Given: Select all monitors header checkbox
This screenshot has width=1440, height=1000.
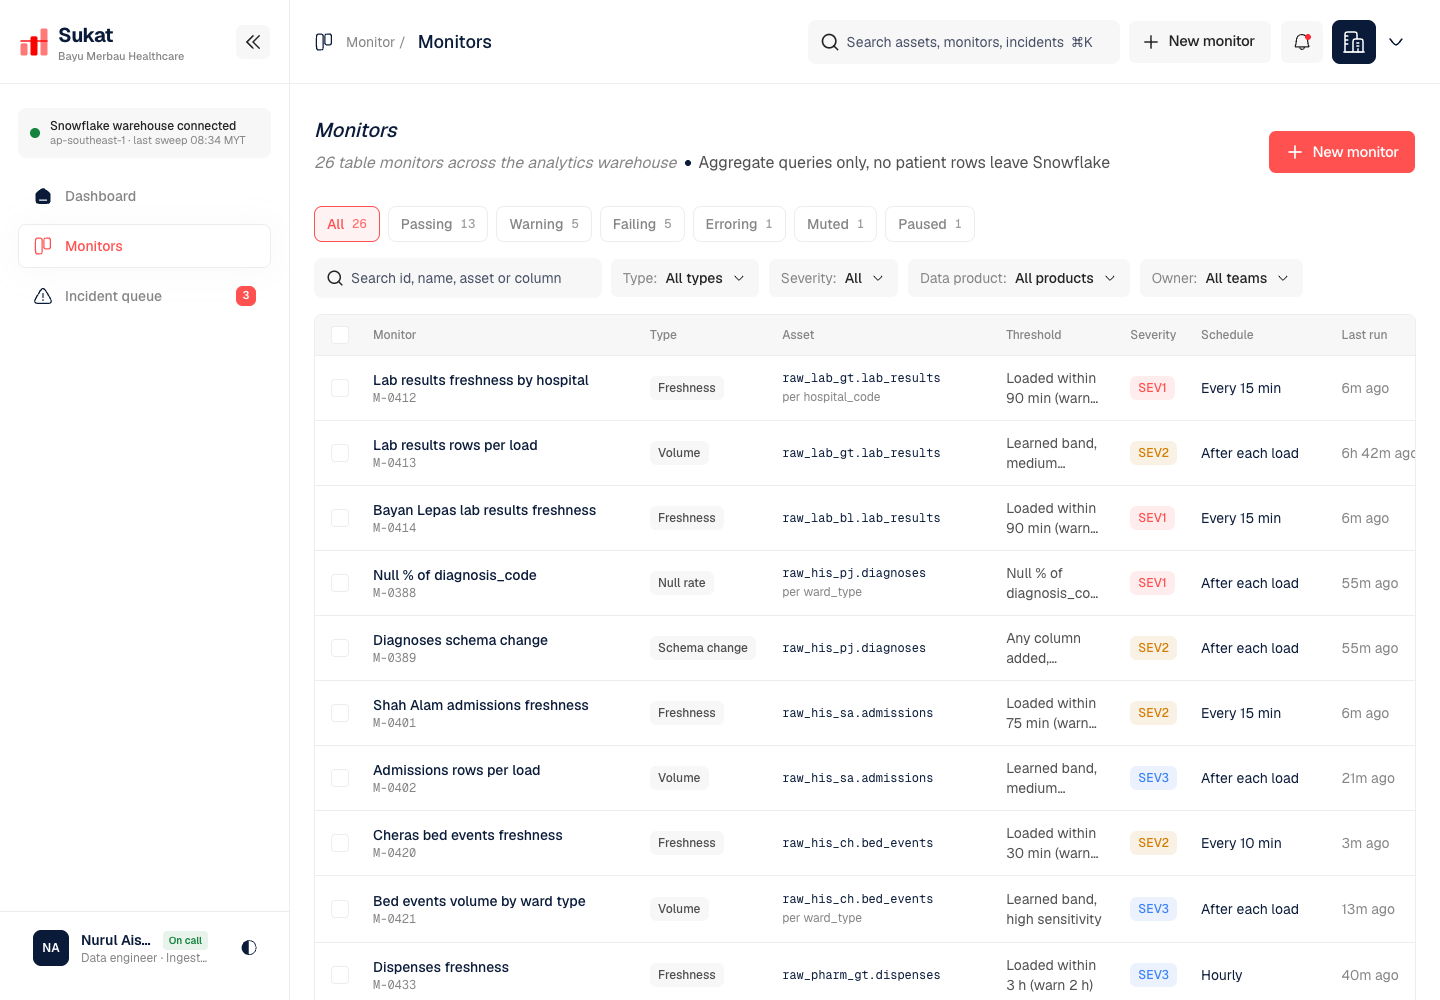Looking at the screenshot, I should [x=340, y=335].
